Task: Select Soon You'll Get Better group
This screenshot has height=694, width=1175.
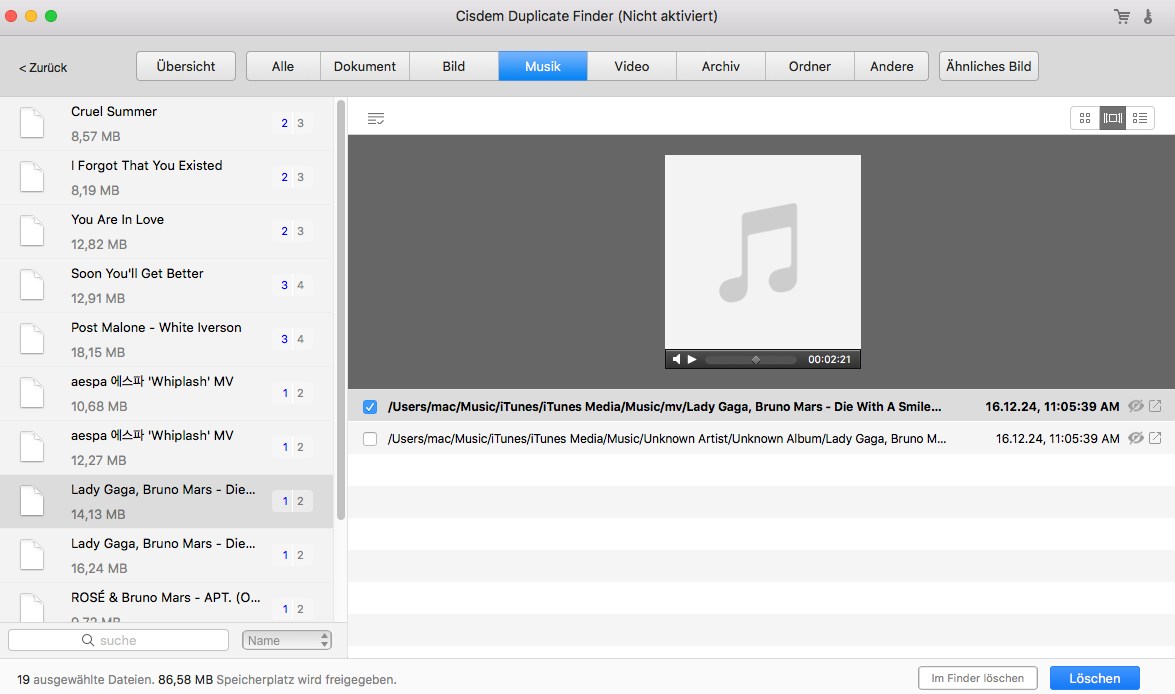Action: click(166, 286)
